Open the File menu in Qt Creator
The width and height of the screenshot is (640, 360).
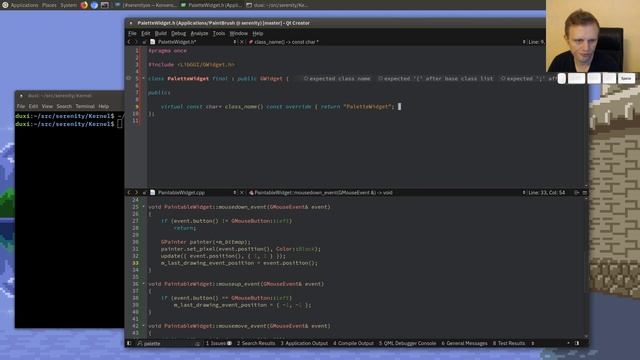pyautogui.click(x=132, y=33)
